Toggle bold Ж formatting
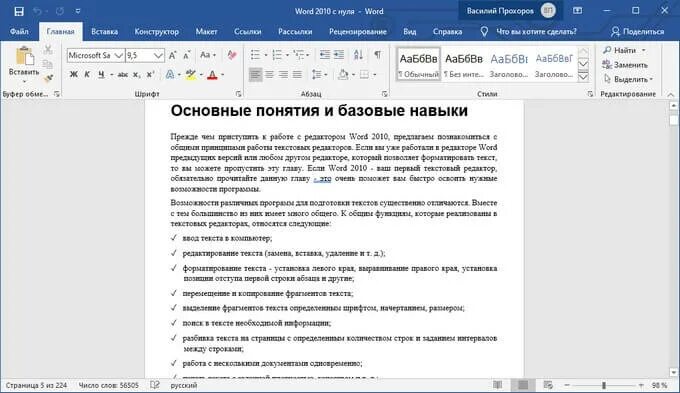The width and height of the screenshot is (680, 393). click(x=74, y=75)
